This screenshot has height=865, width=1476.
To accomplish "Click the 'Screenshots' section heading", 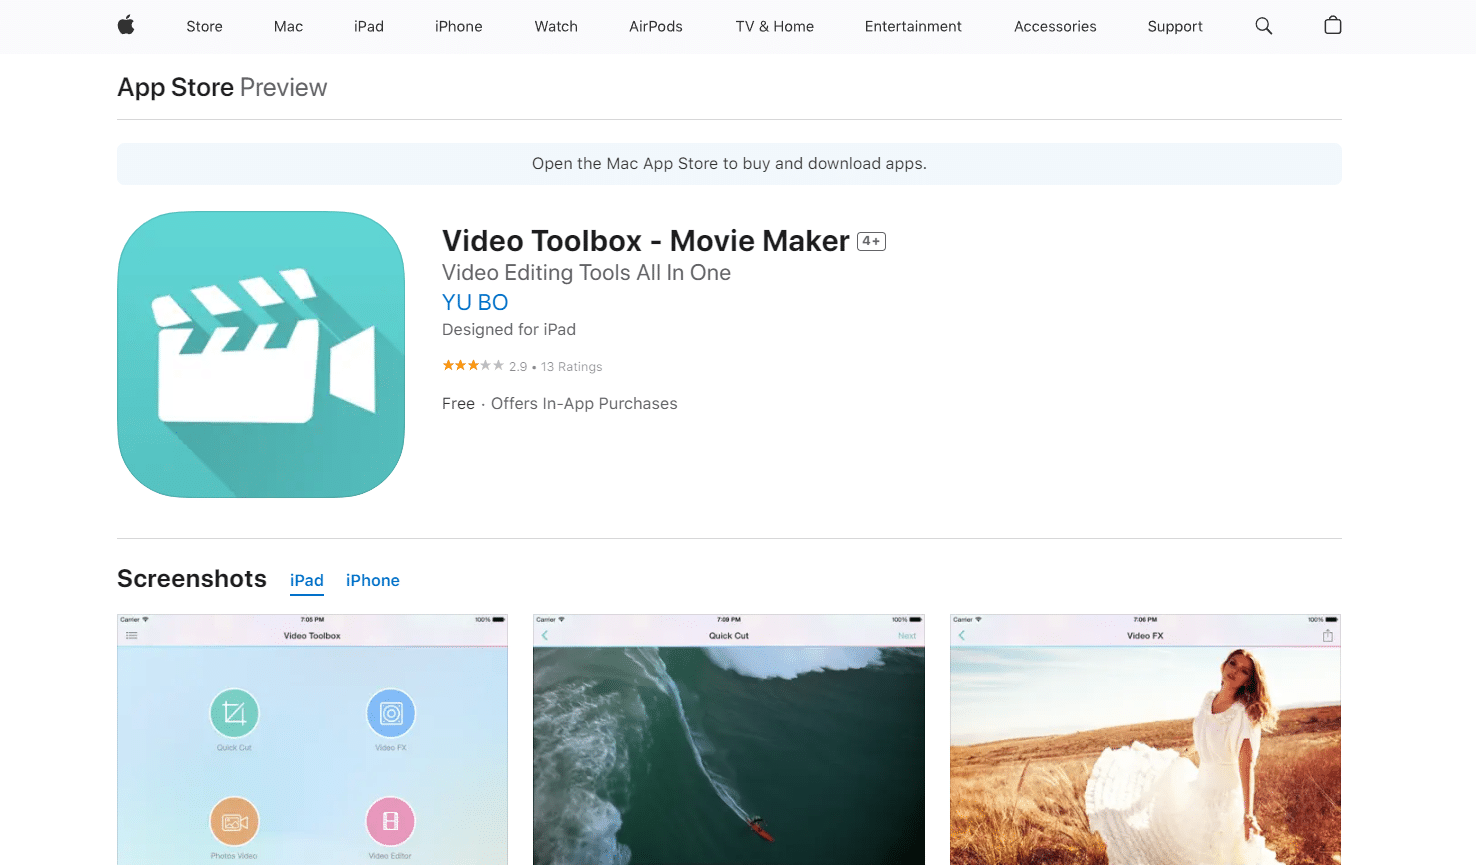I will point(192,579).
